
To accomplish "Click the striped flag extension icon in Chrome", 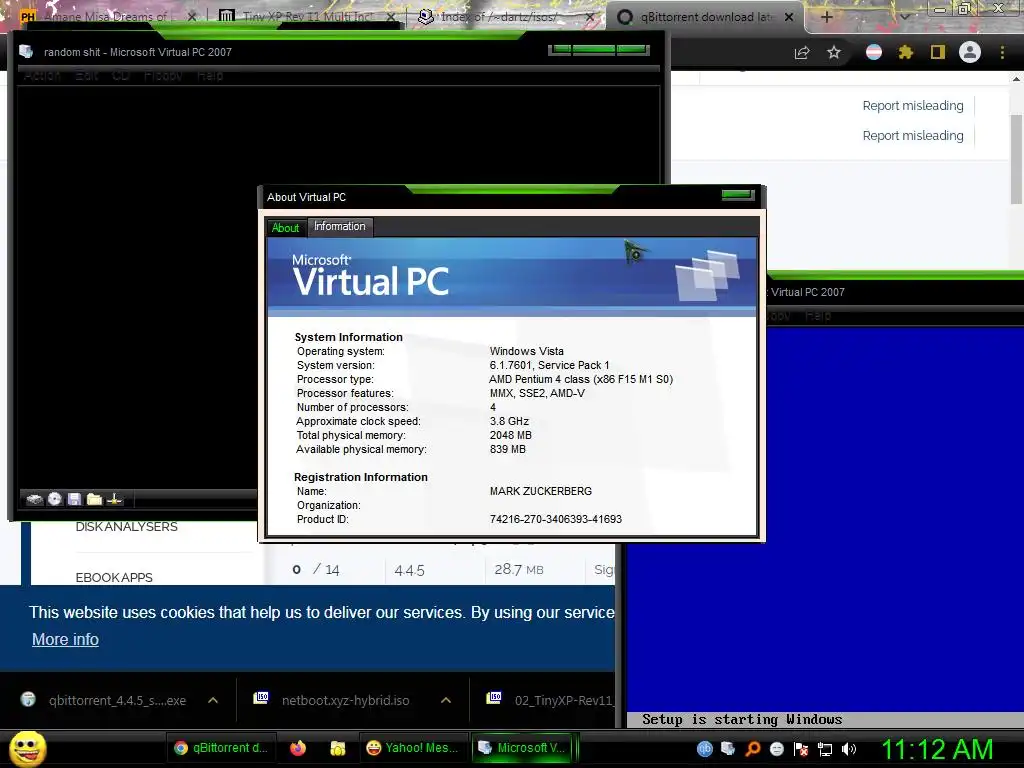I will 873,52.
